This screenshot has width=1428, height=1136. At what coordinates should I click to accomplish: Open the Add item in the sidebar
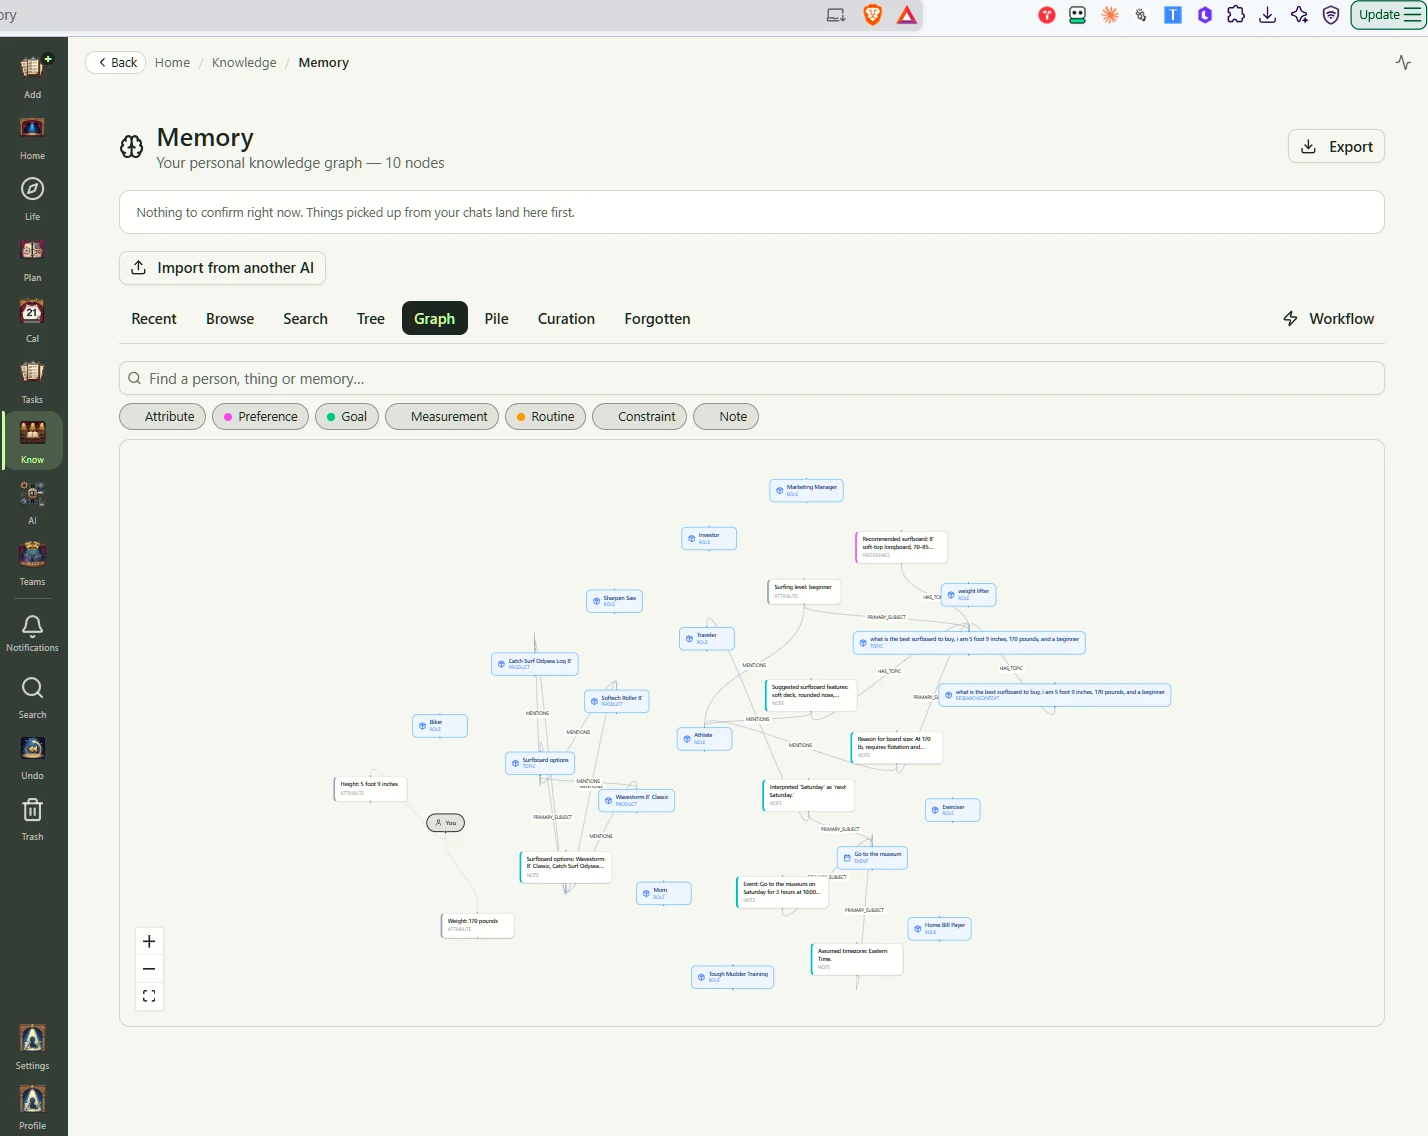(33, 76)
